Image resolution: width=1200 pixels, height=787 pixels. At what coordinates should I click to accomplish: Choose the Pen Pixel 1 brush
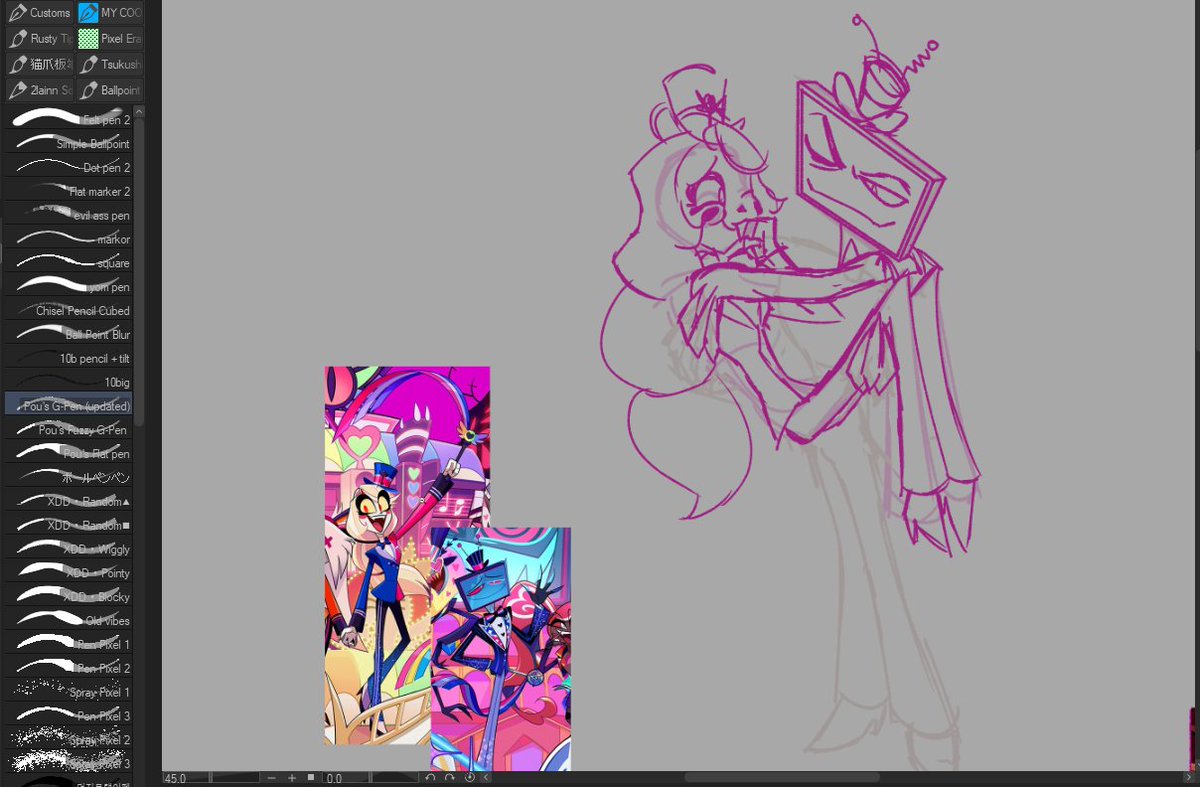[x=68, y=644]
